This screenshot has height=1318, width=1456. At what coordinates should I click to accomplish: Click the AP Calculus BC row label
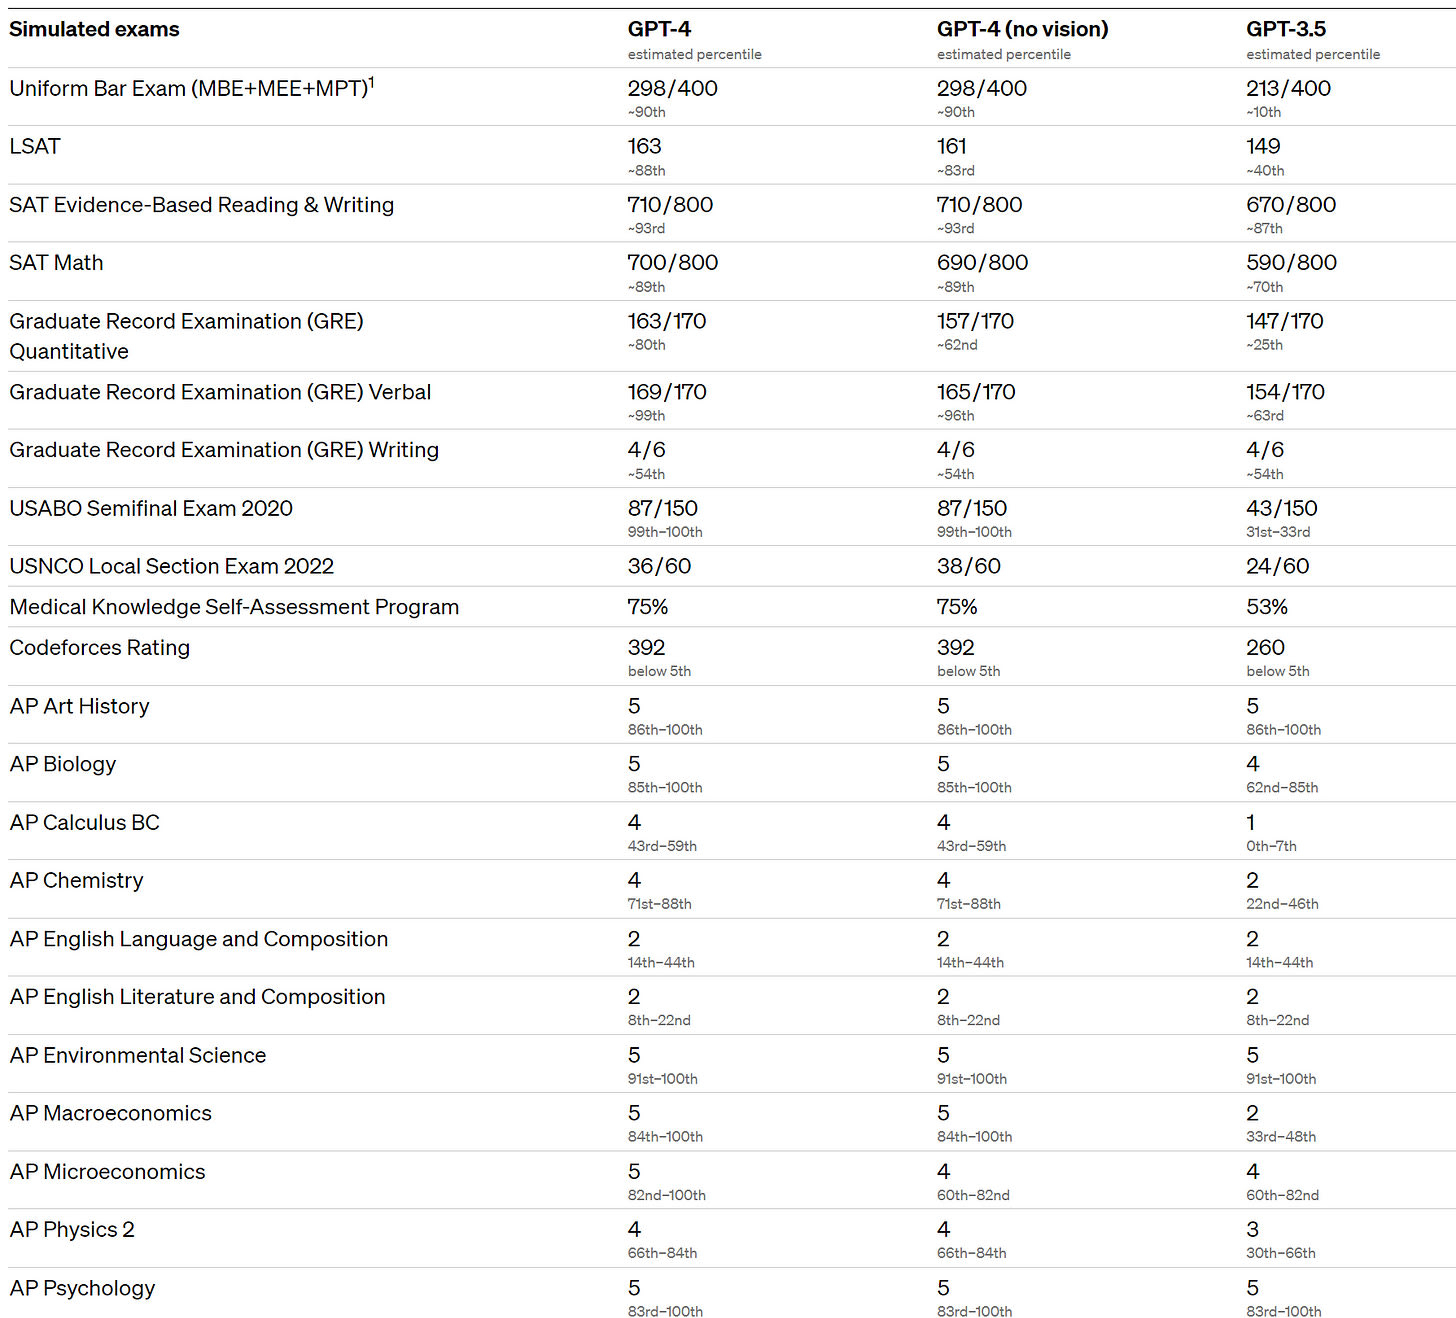pyautogui.click(x=85, y=823)
